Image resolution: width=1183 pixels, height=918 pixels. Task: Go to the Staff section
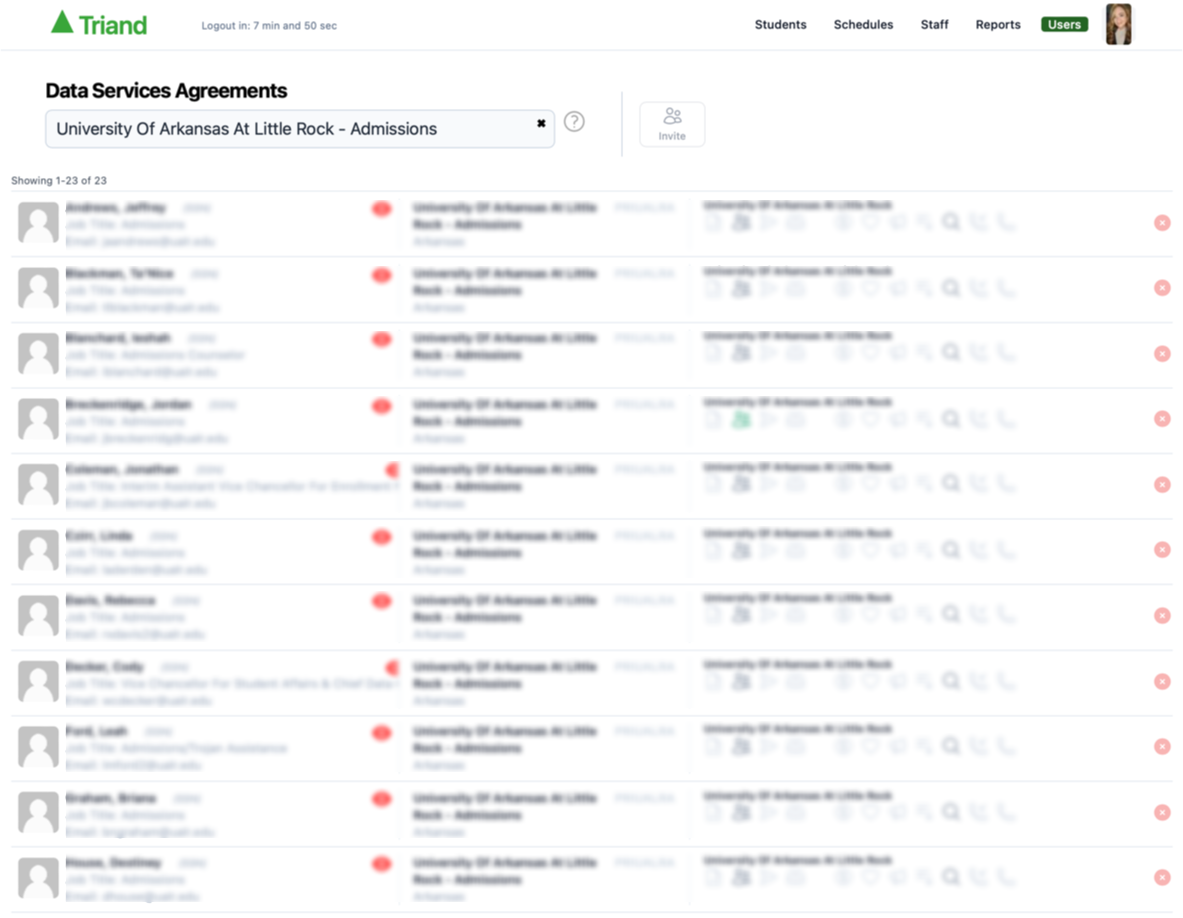point(934,25)
